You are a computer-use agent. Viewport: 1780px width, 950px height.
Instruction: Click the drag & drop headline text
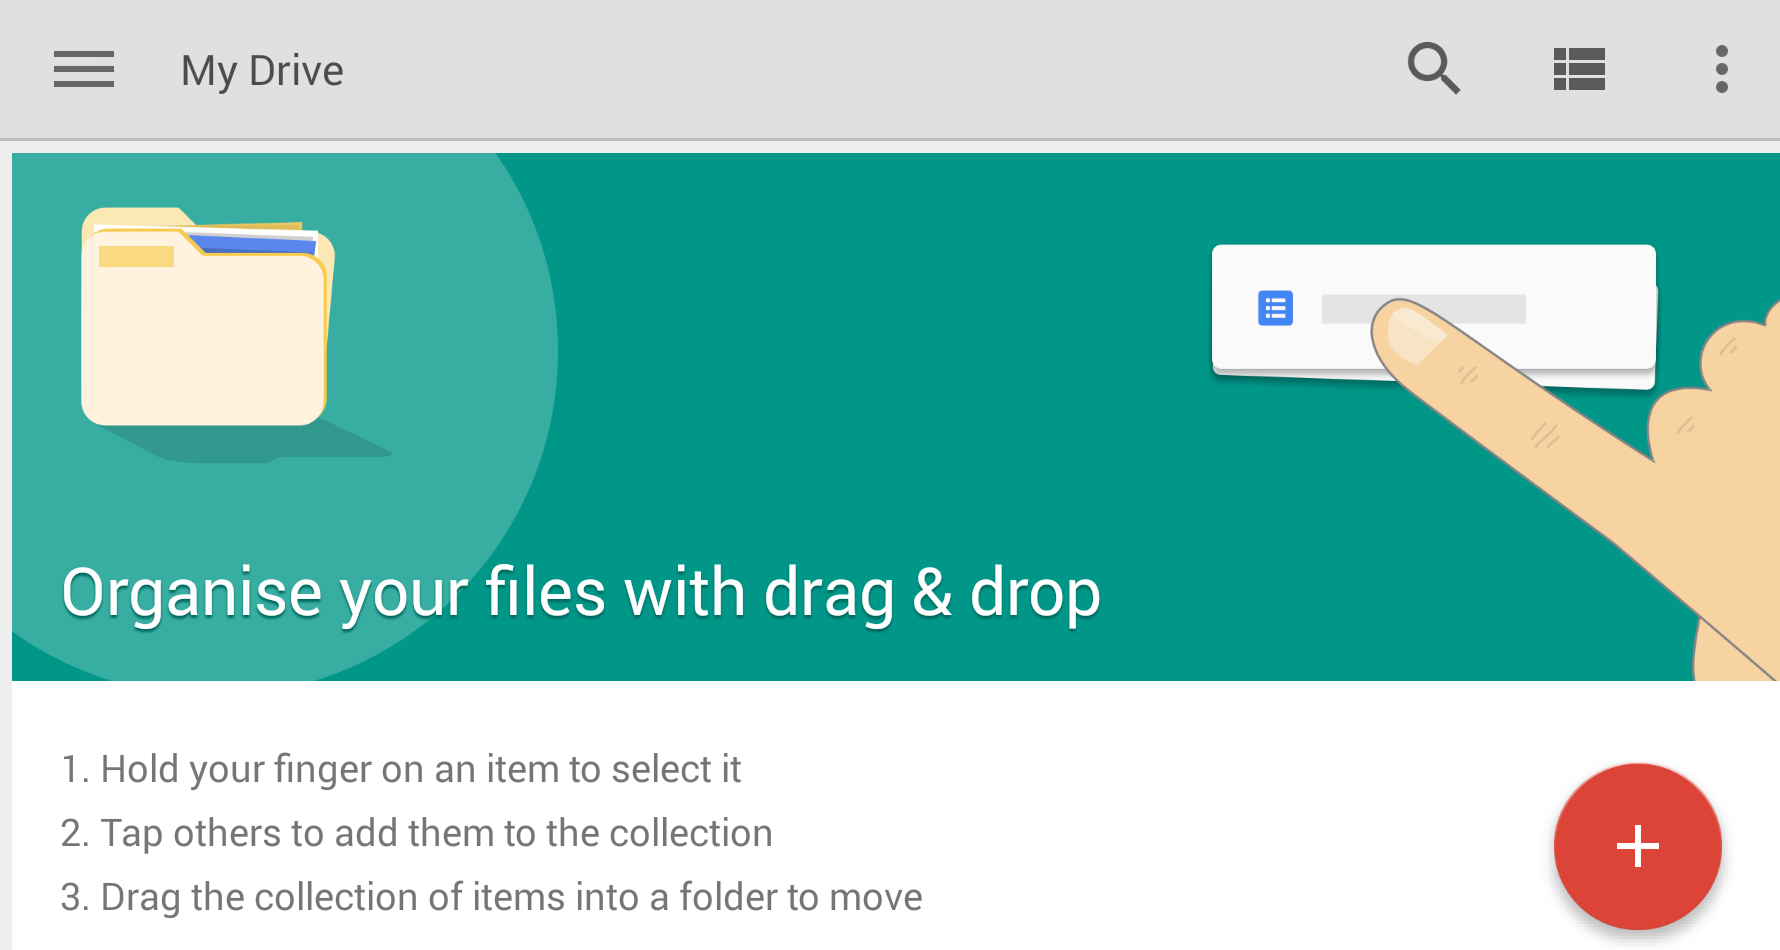point(581,593)
